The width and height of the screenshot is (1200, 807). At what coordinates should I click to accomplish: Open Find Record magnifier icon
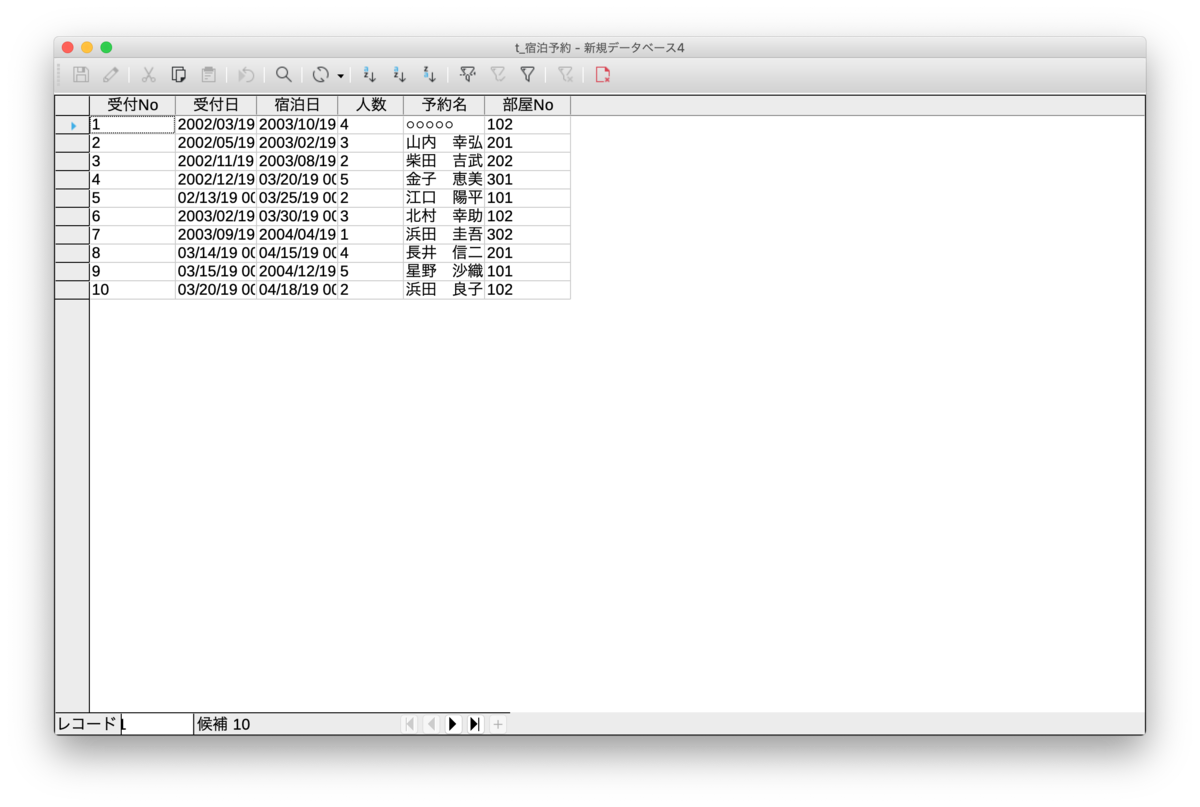[x=284, y=74]
